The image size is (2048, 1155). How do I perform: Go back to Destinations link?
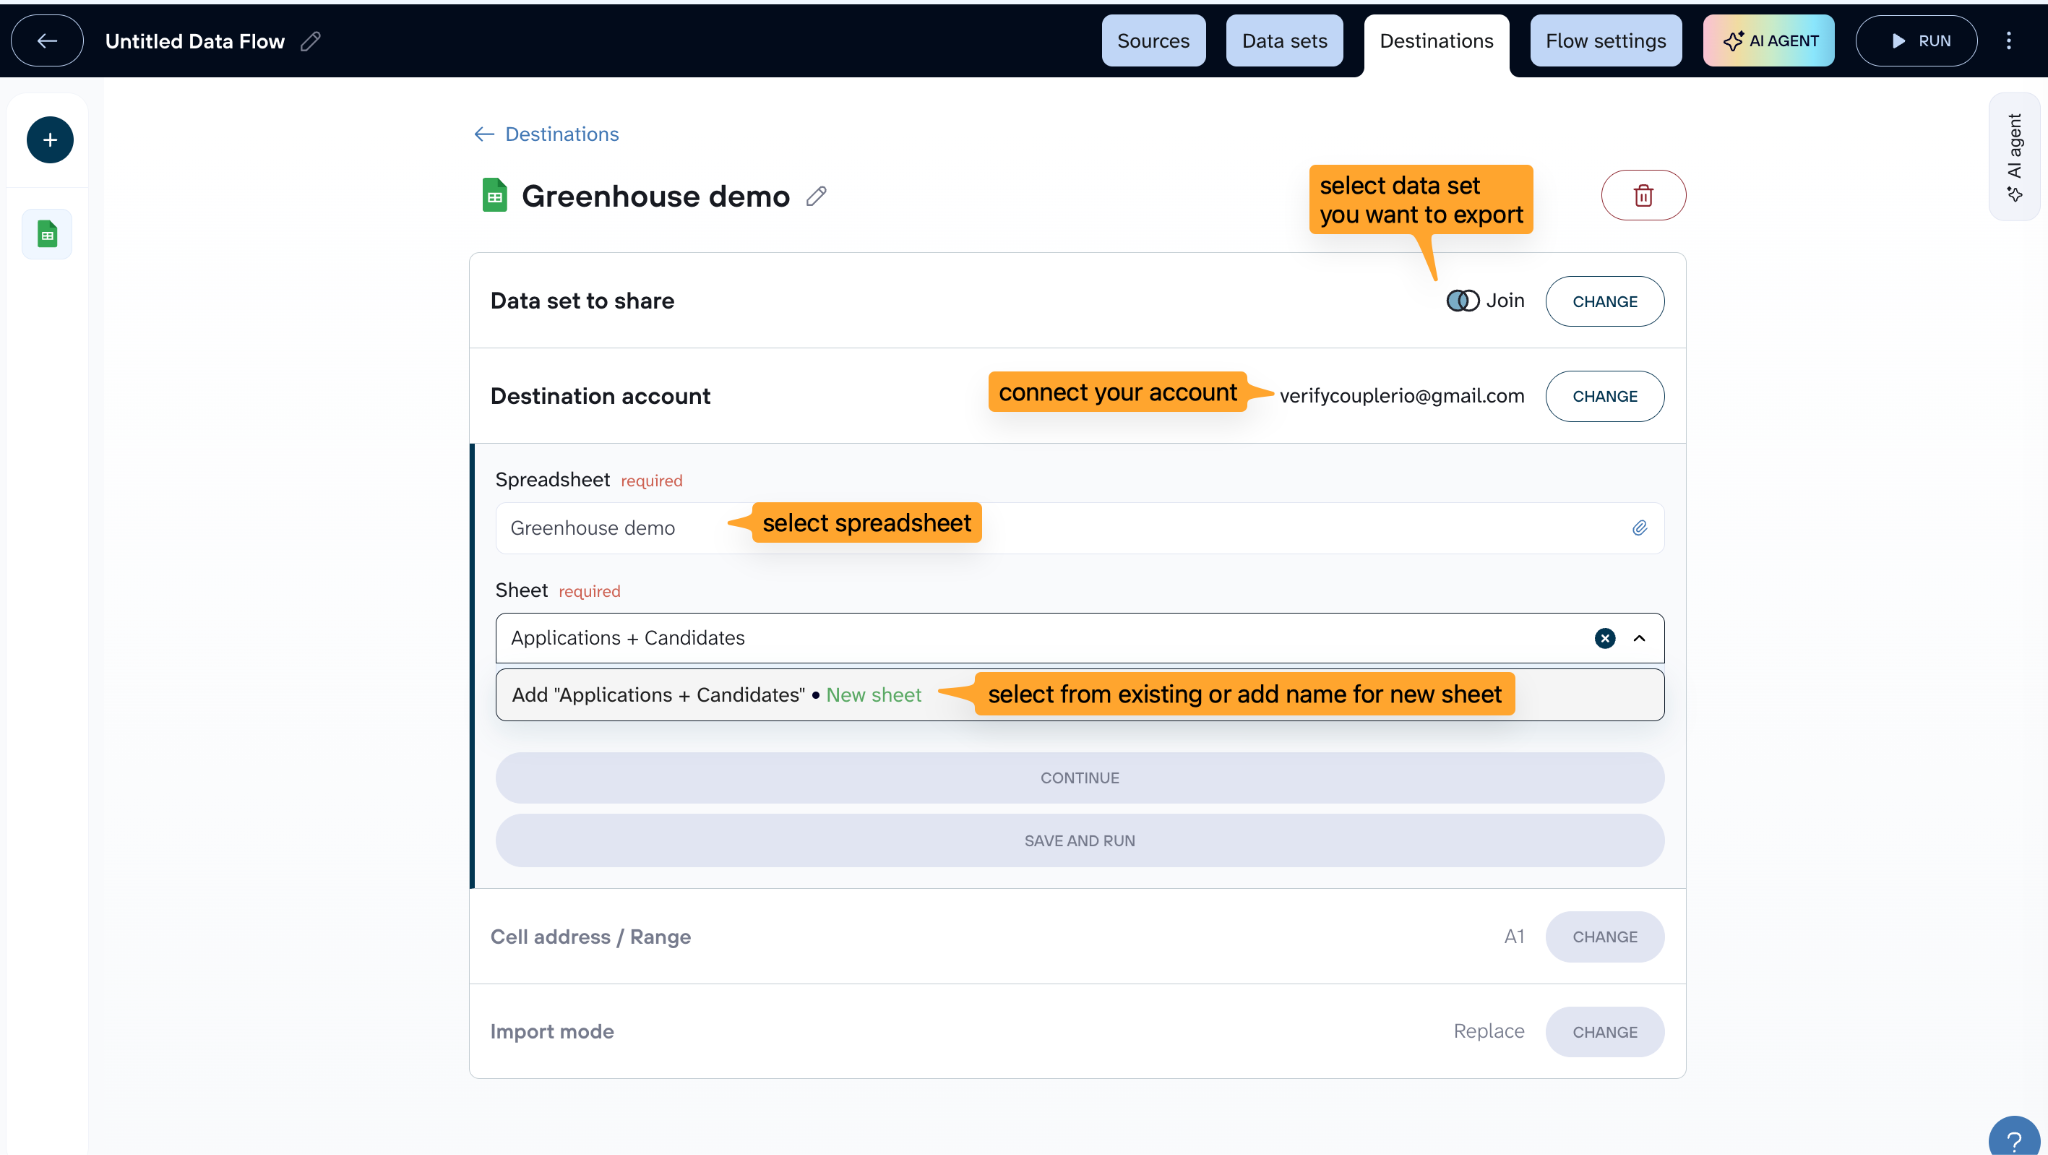(547, 134)
